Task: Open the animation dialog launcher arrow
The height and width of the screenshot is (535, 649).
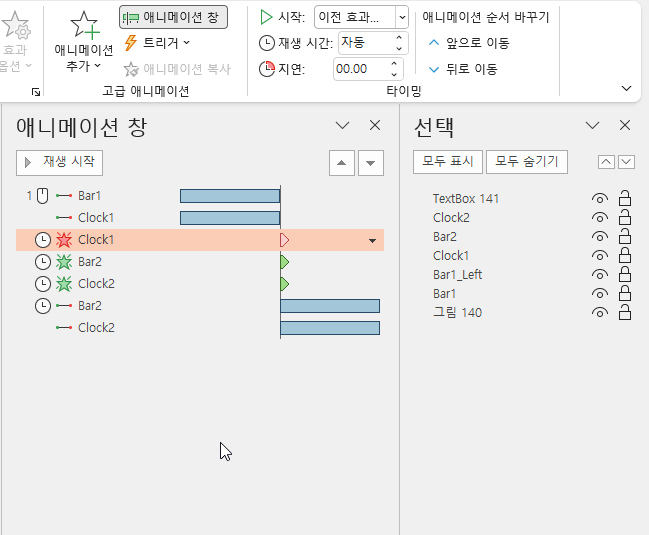Action: [x=36, y=92]
